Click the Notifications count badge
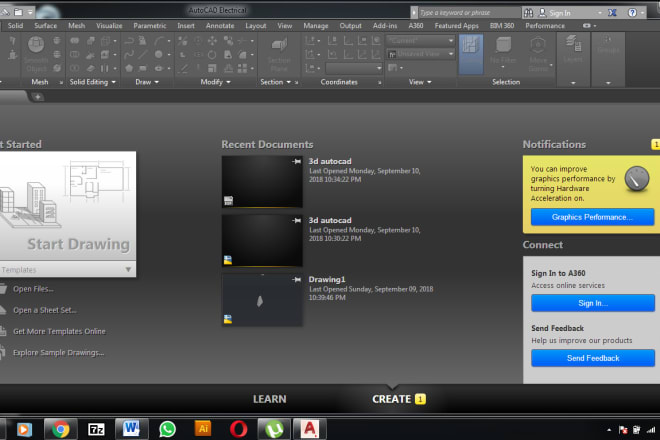The width and height of the screenshot is (660, 440). pyautogui.click(x=655, y=144)
